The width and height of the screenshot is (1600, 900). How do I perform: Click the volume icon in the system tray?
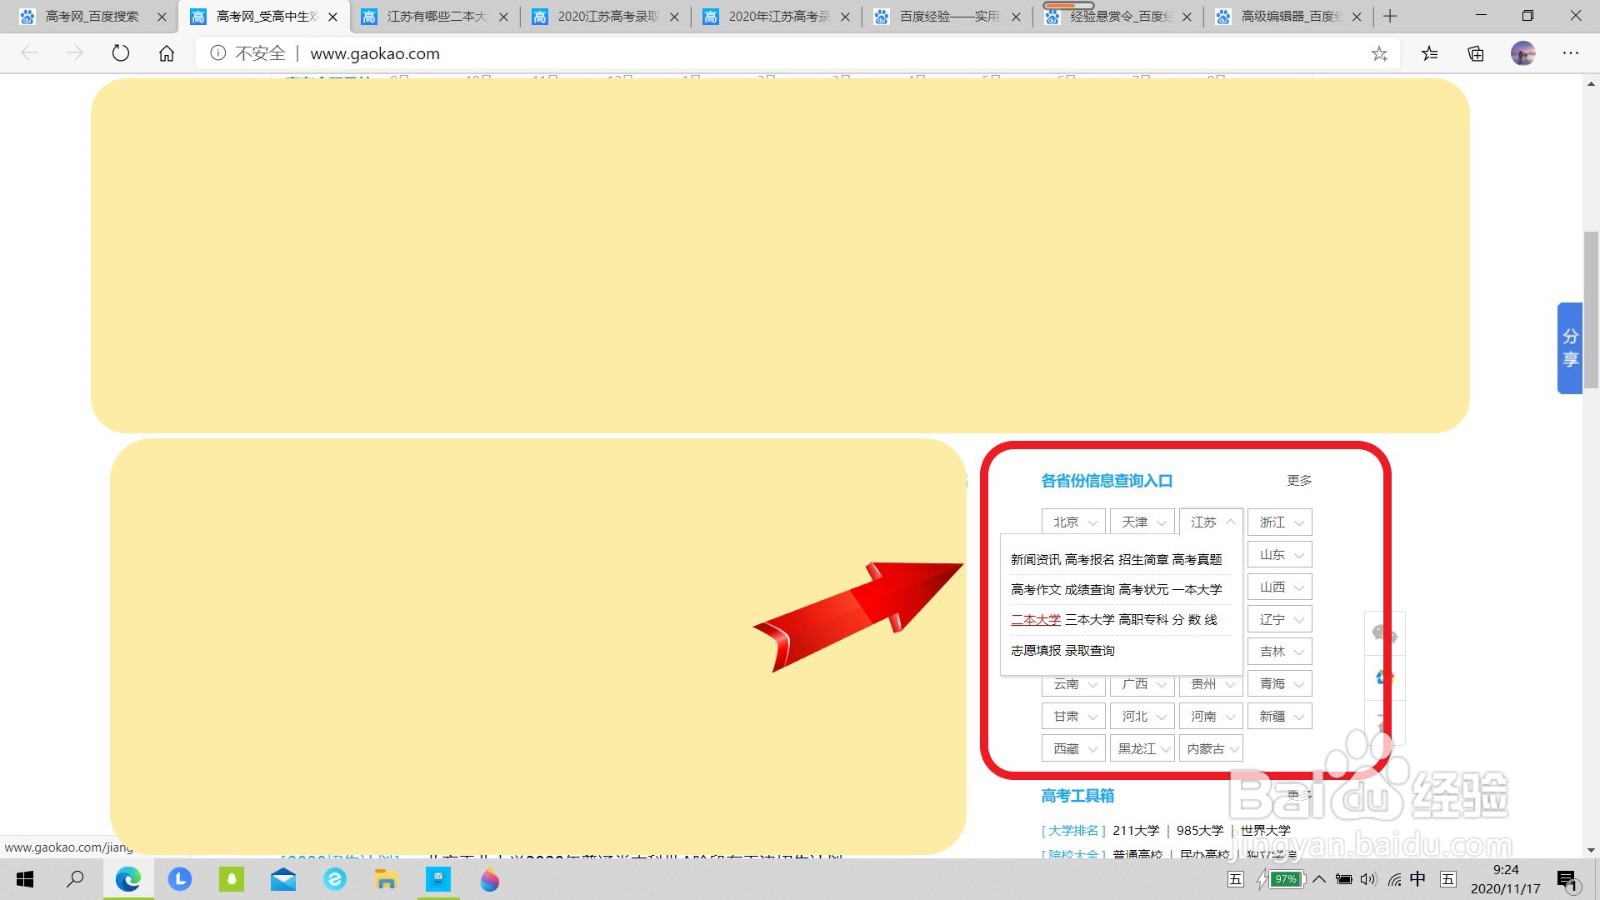pyautogui.click(x=1368, y=880)
